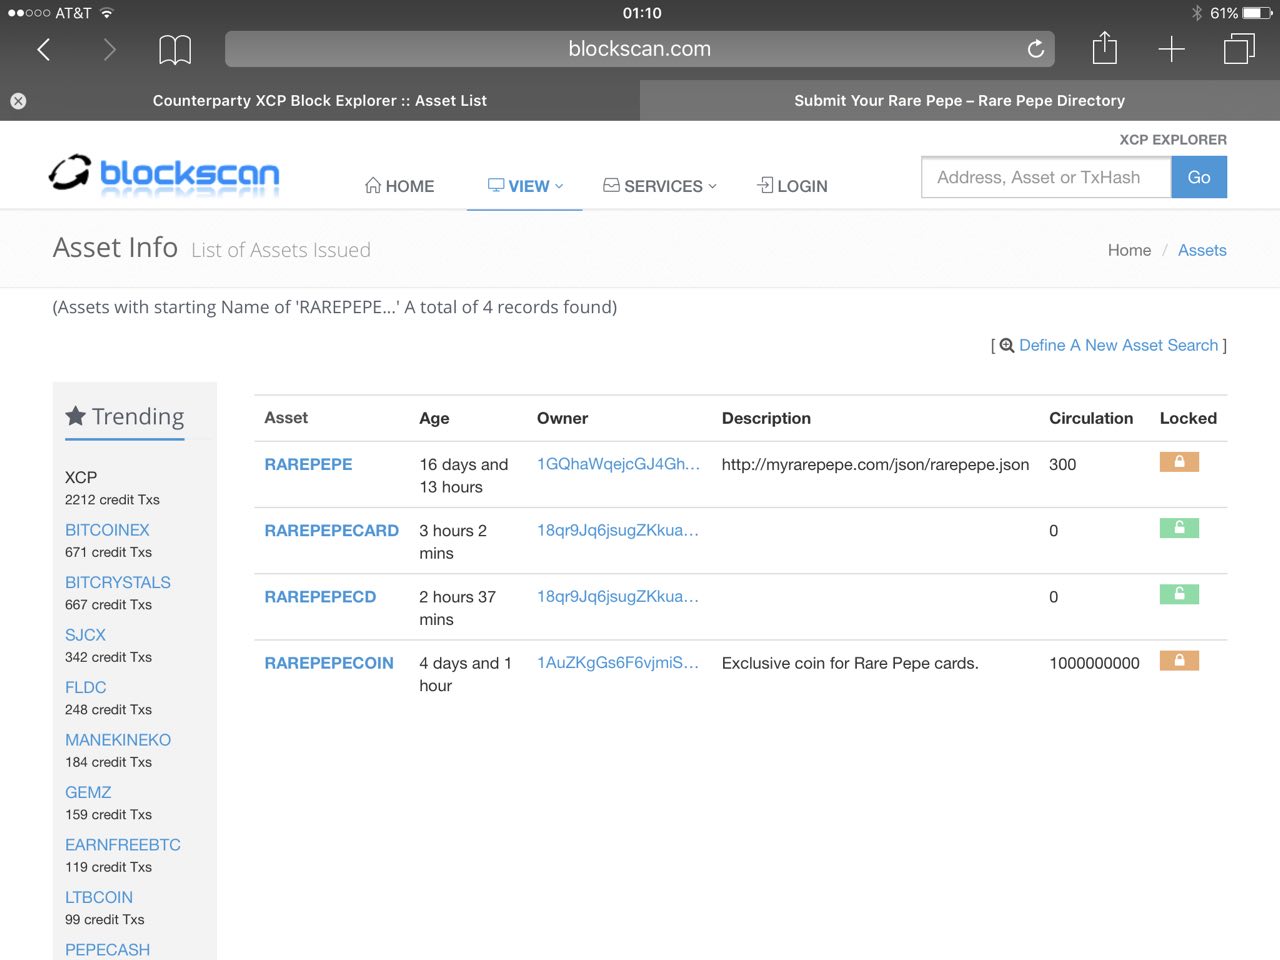Tap the Safari back arrow
Screen dimensions: 1280x960
tap(44, 49)
